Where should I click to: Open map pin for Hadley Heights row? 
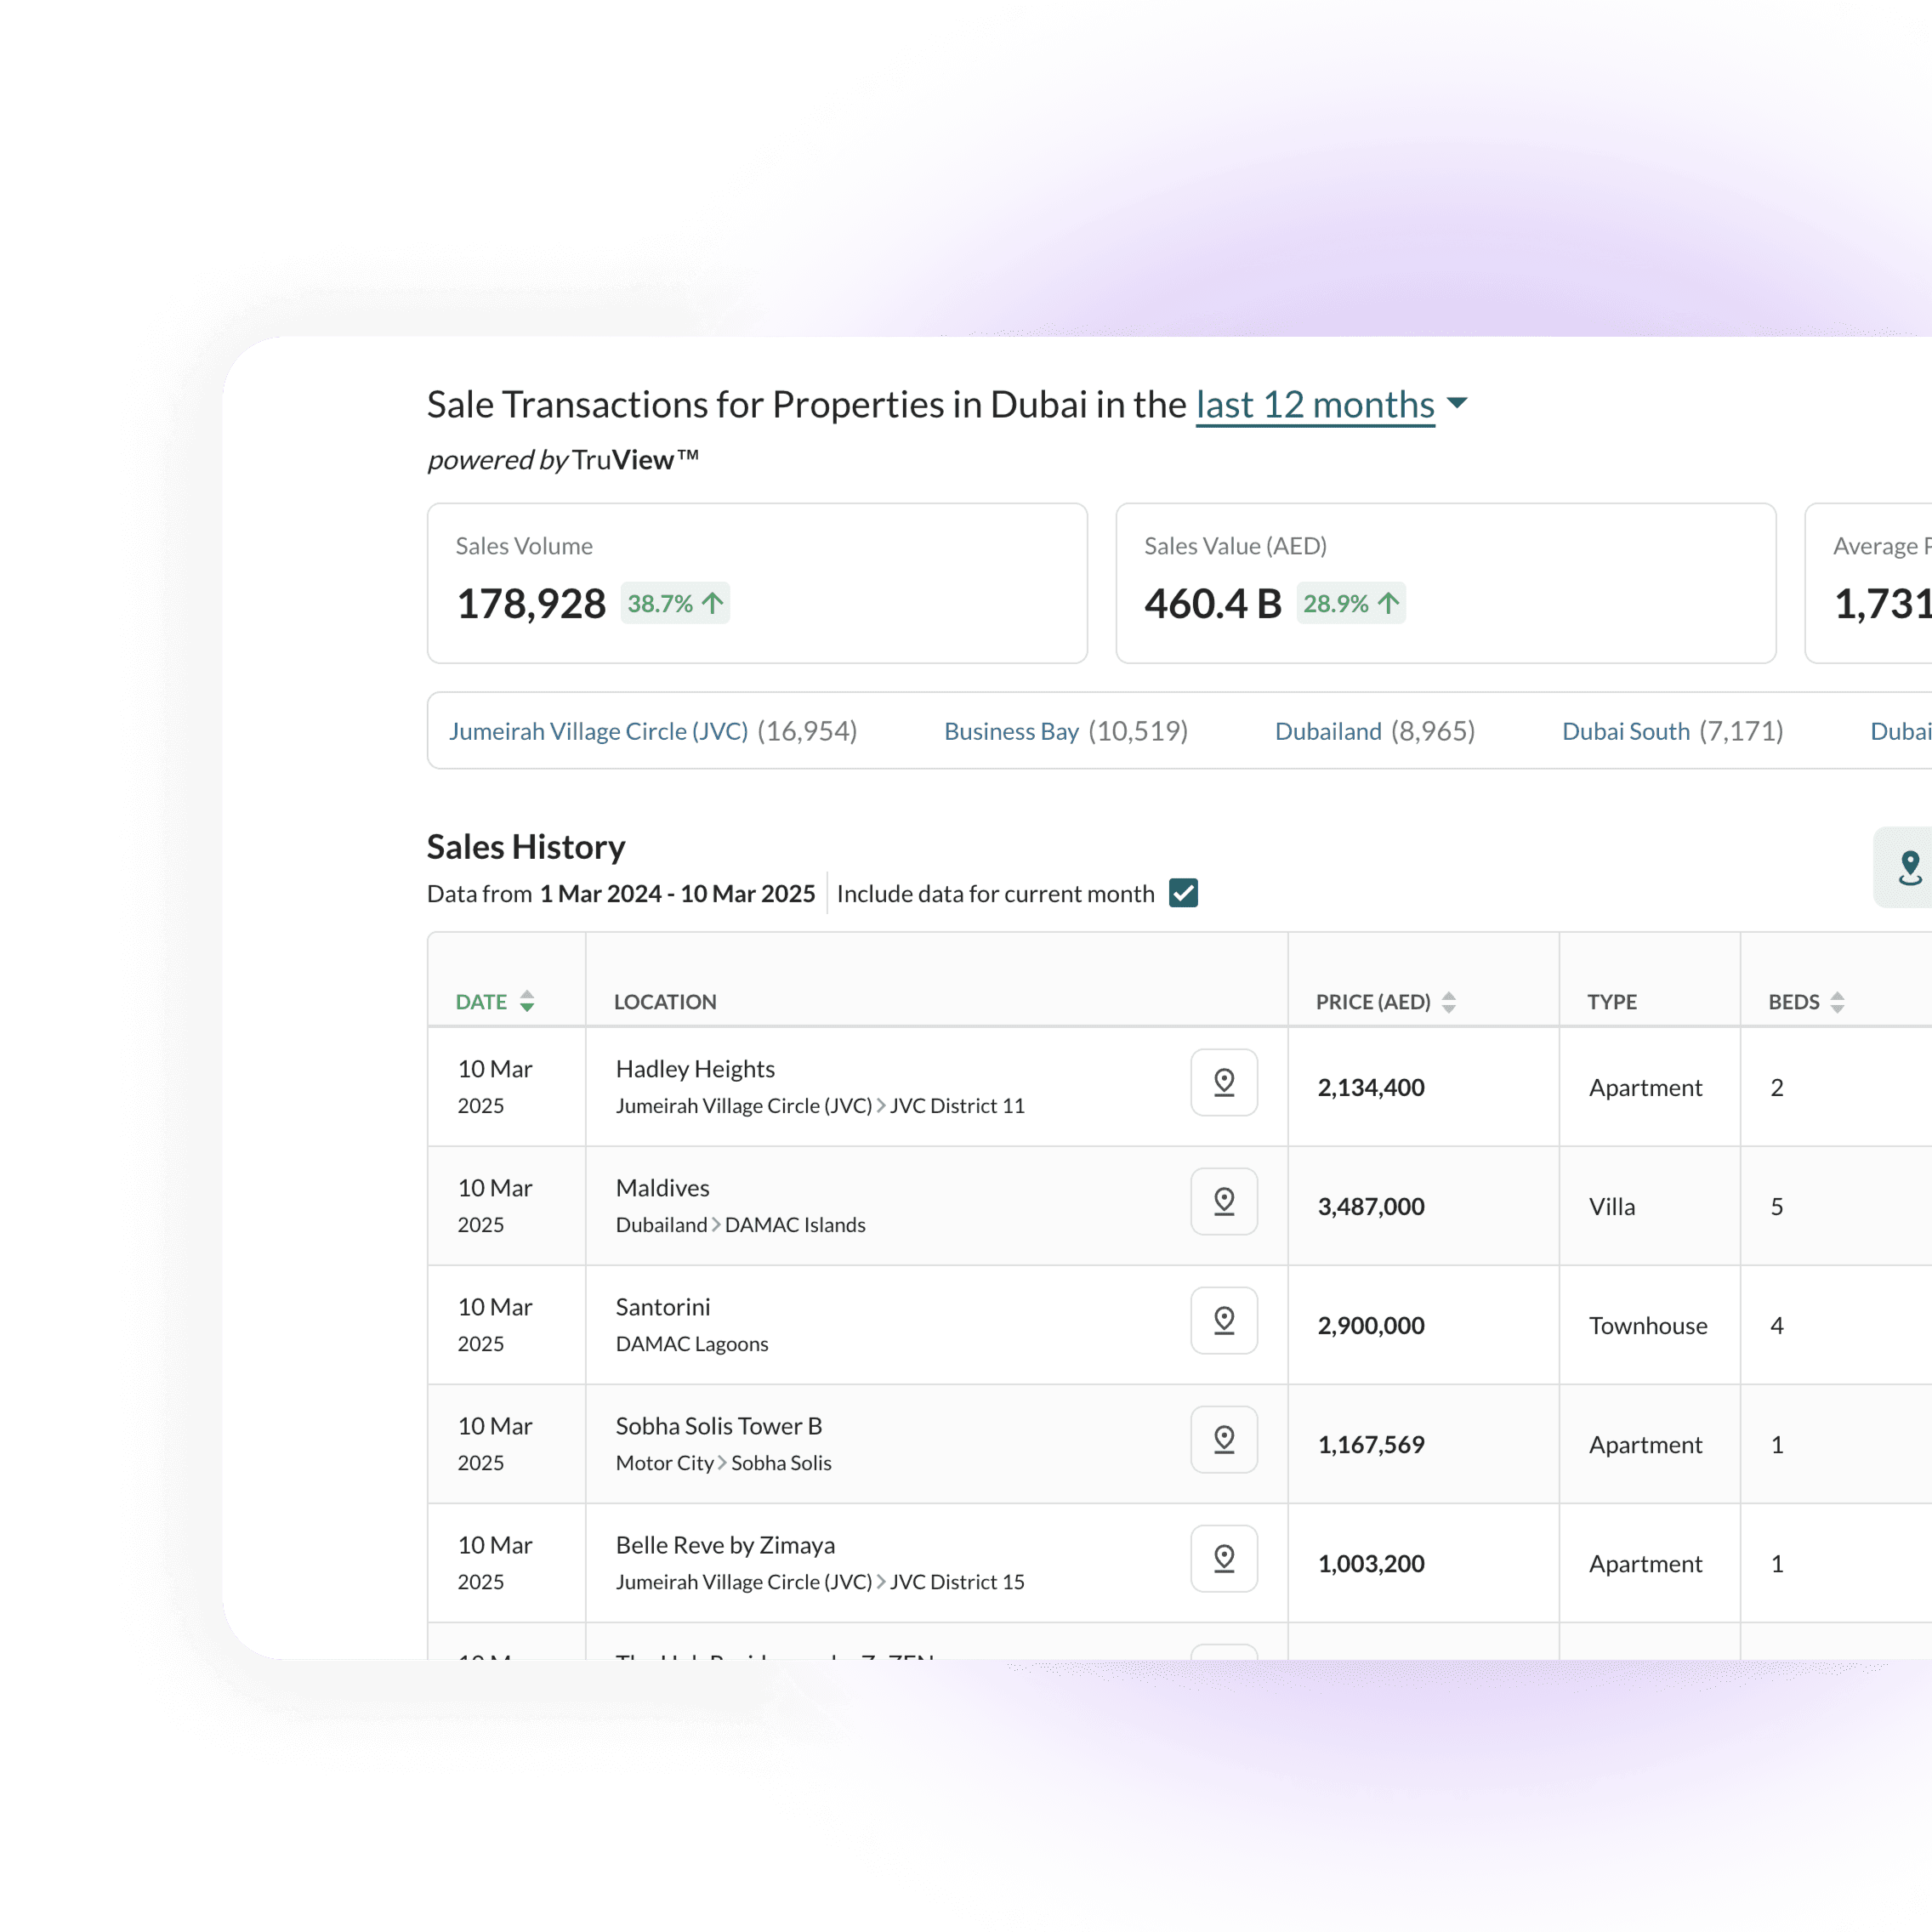click(1223, 1082)
